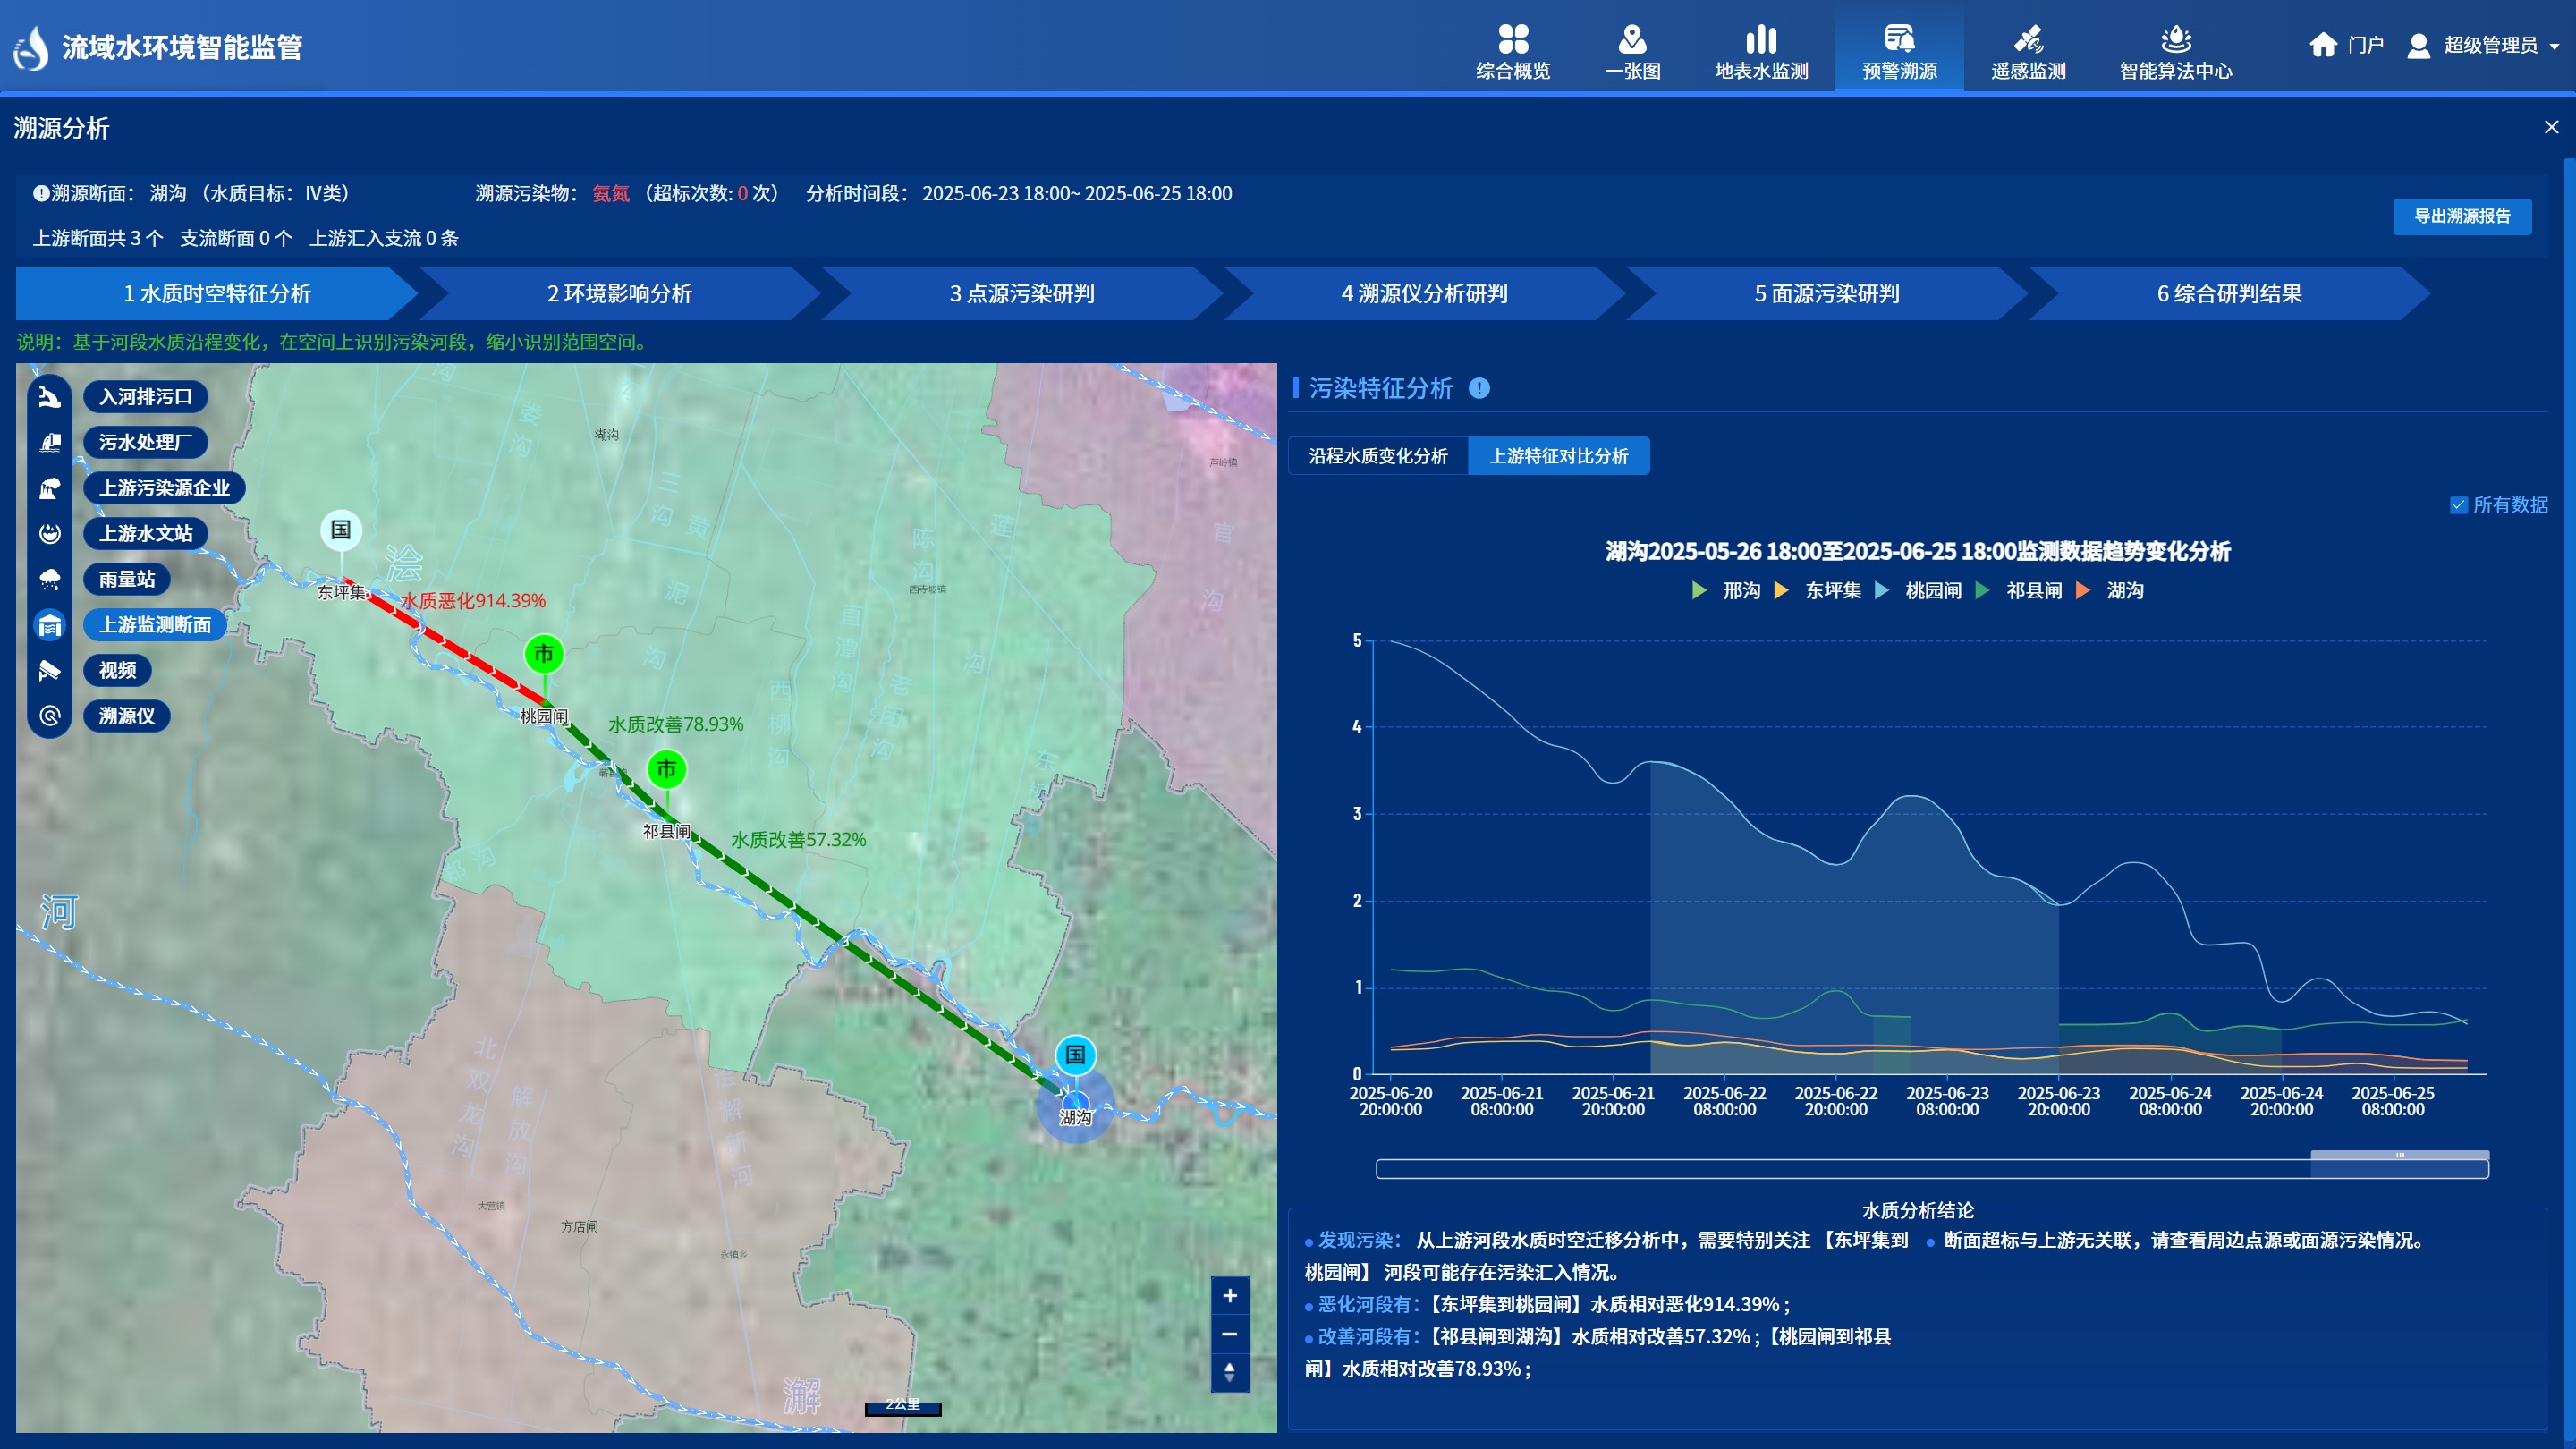Expand step 3 点源污染研判

1021,293
